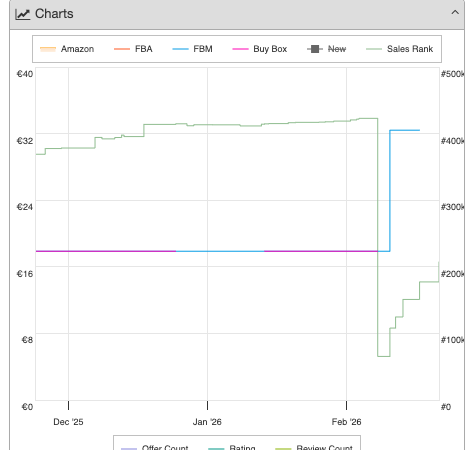Toggle the Offer Count series in the lower legend
Image resolution: width=474 pixels, height=450 pixels.
point(155,447)
